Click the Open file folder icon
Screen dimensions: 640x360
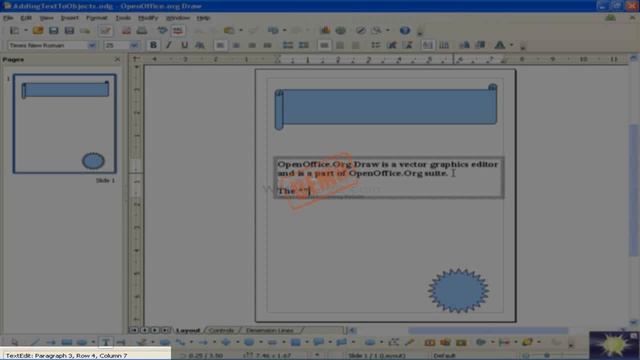point(38,31)
